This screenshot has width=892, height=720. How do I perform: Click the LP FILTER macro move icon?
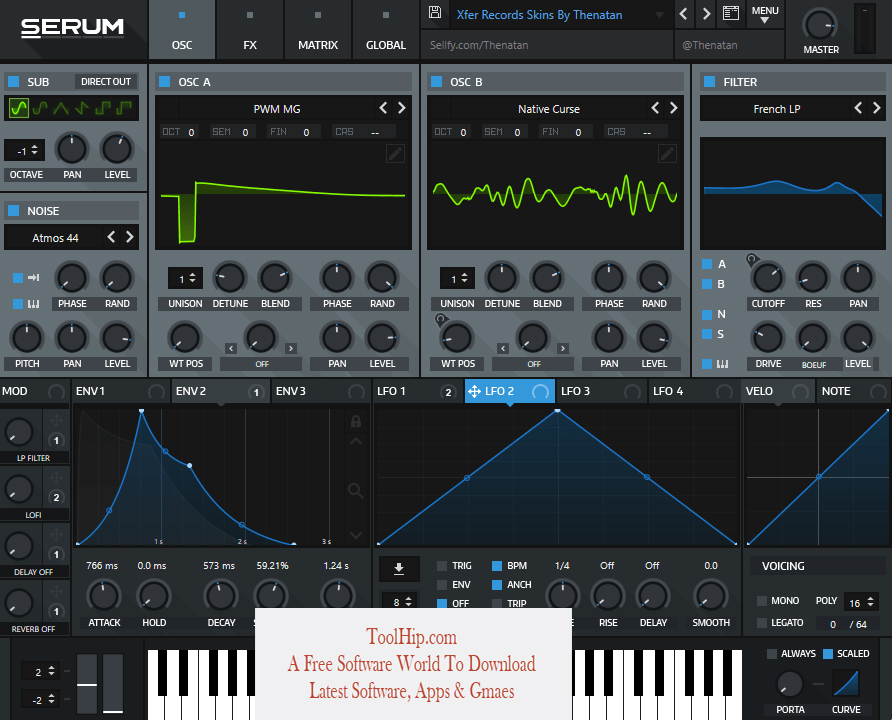click(x=56, y=421)
